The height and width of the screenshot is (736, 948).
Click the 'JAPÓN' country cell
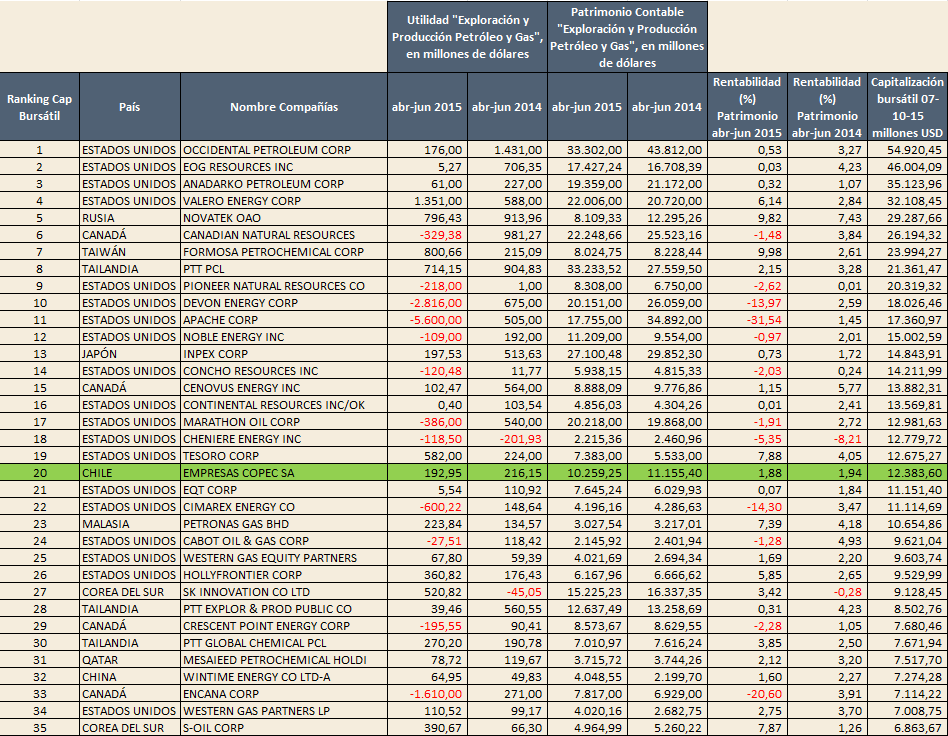click(129, 354)
